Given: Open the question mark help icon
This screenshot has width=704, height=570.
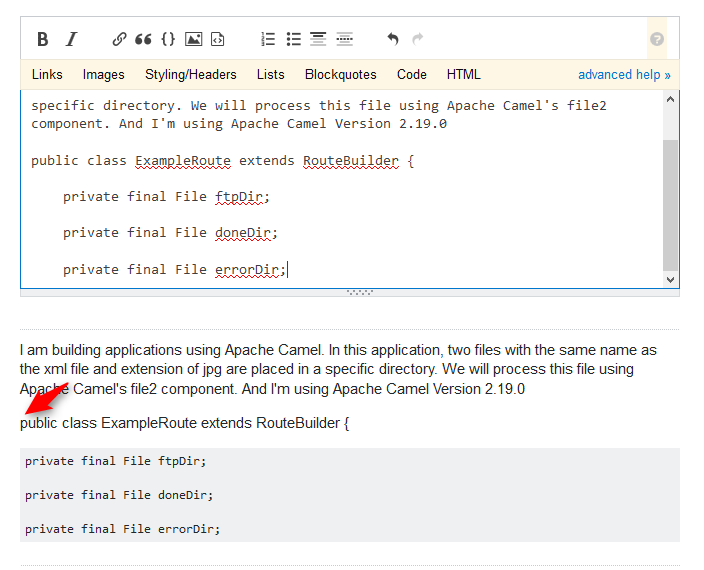Looking at the screenshot, I should [657, 39].
